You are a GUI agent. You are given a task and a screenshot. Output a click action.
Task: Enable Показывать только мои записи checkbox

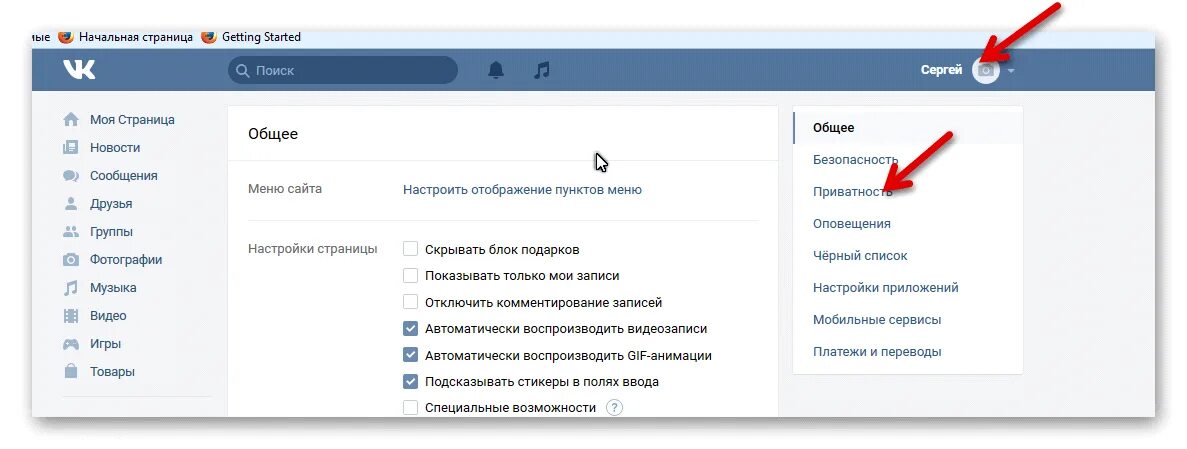tap(410, 276)
